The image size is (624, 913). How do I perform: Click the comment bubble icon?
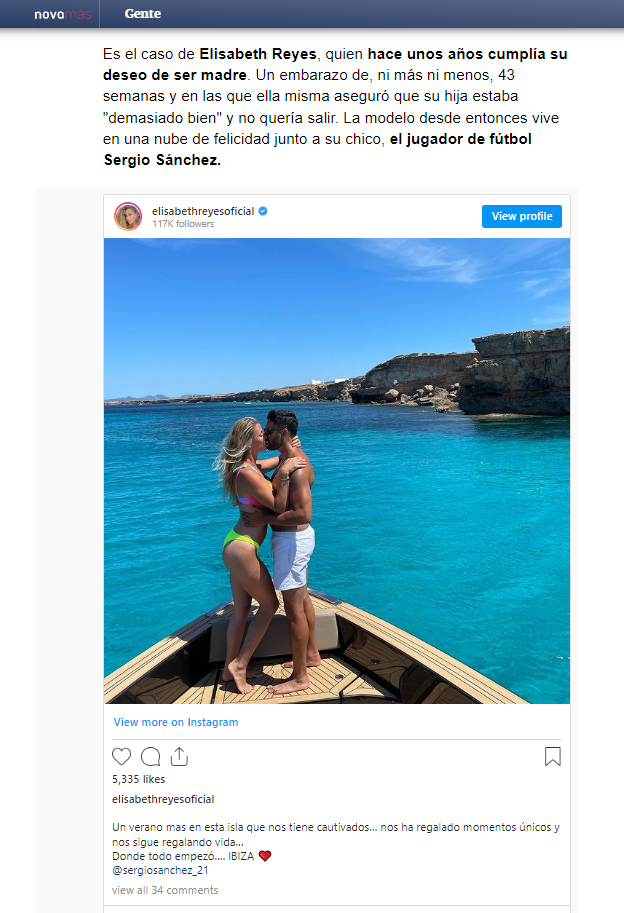151,757
